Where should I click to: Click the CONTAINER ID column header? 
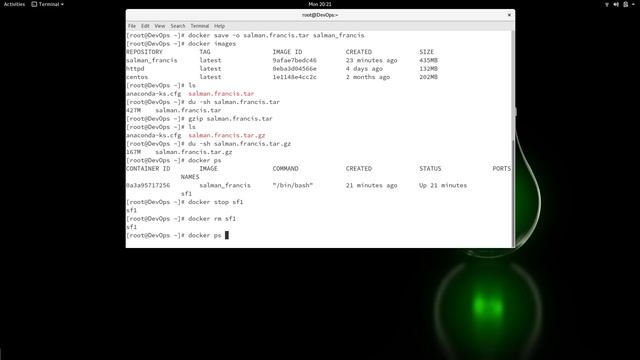[148, 169]
